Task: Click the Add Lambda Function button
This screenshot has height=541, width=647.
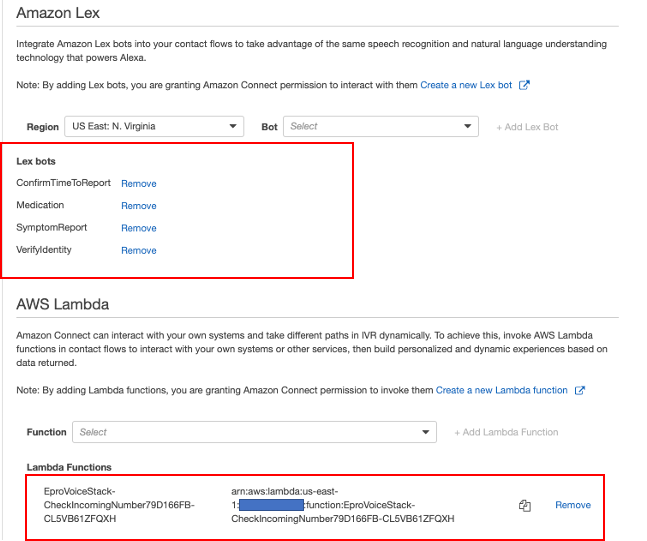Action: pos(506,432)
